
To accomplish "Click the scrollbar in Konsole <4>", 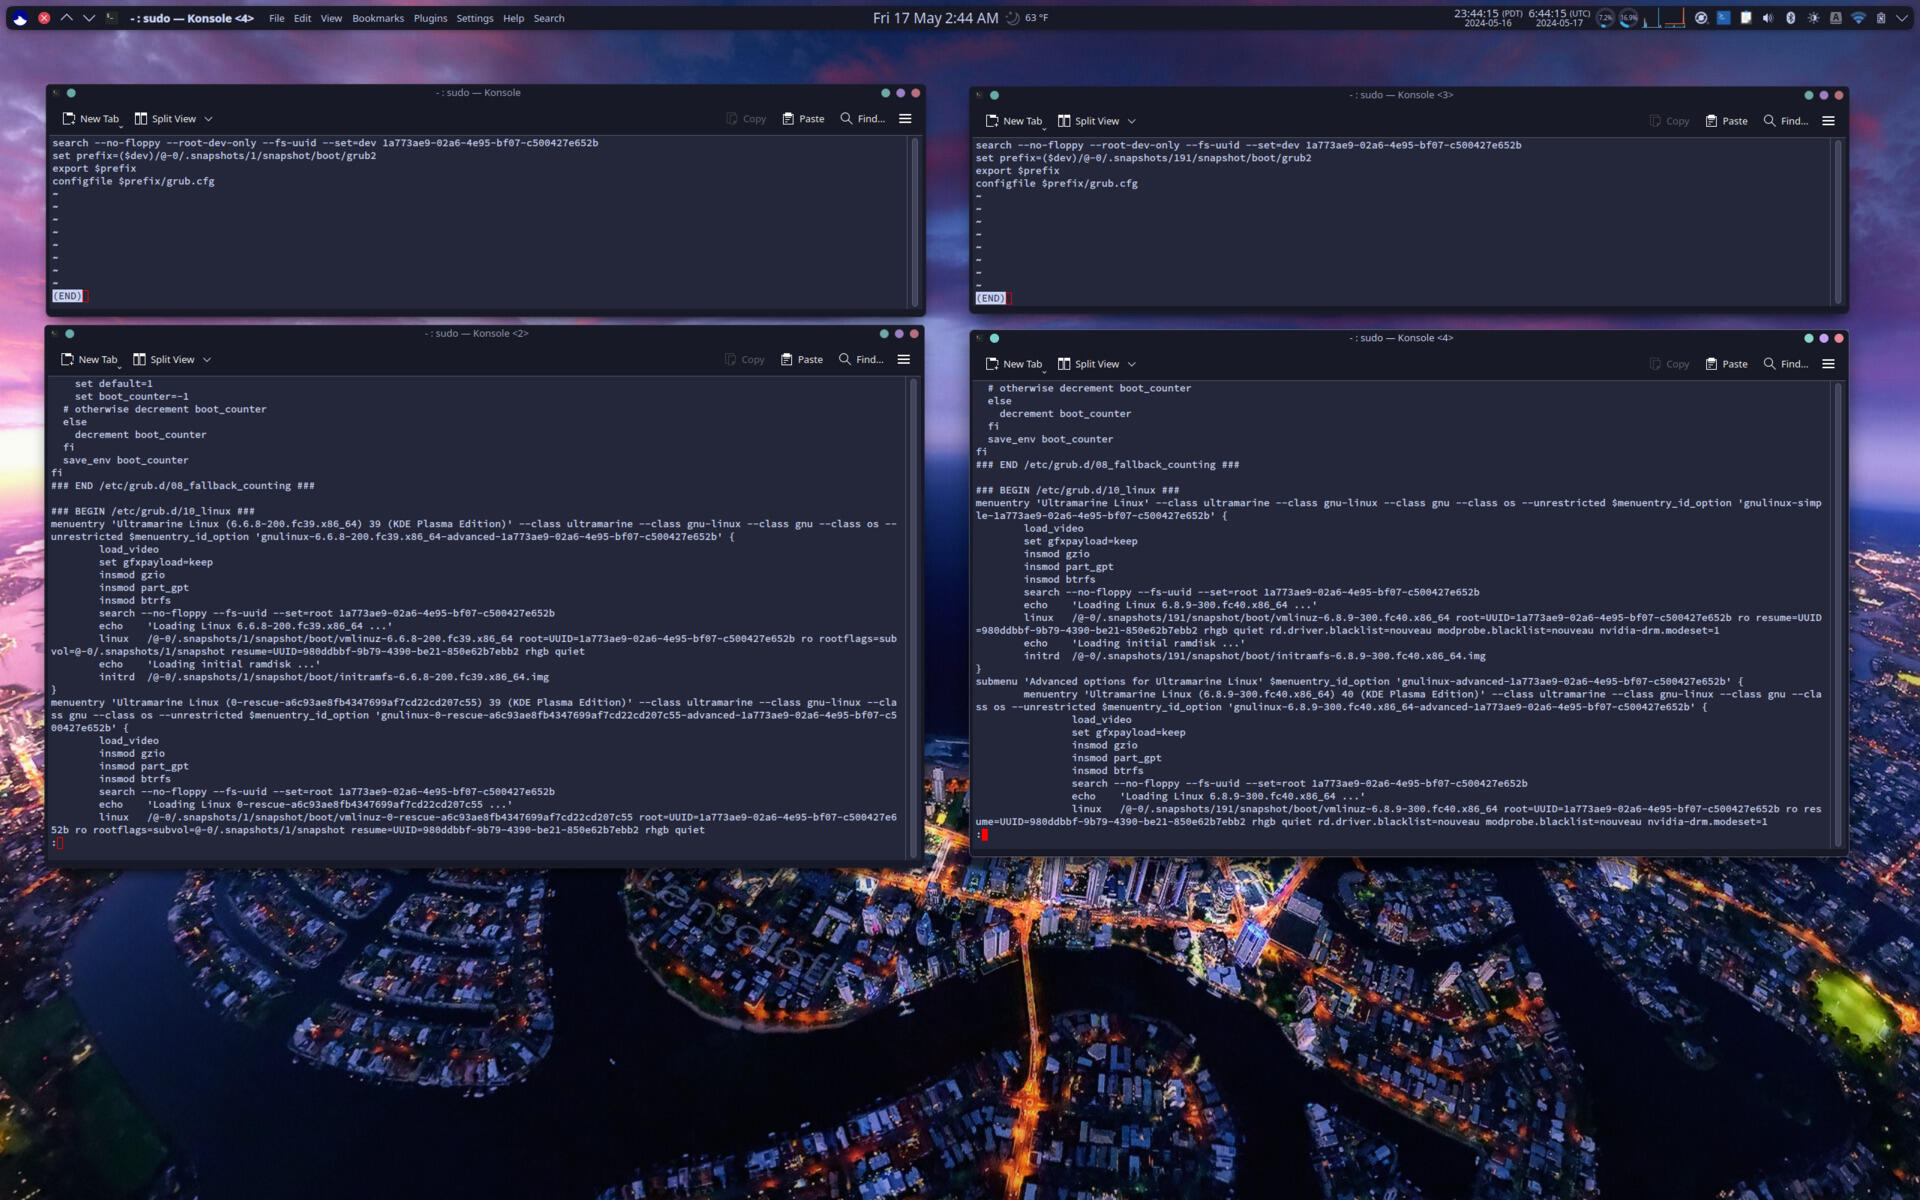I will coord(1838,615).
